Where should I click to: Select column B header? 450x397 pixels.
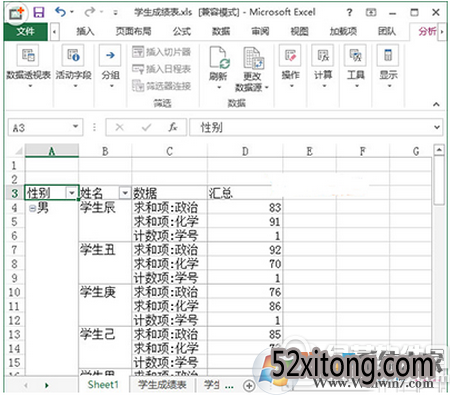pyautogui.click(x=105, y=151)
